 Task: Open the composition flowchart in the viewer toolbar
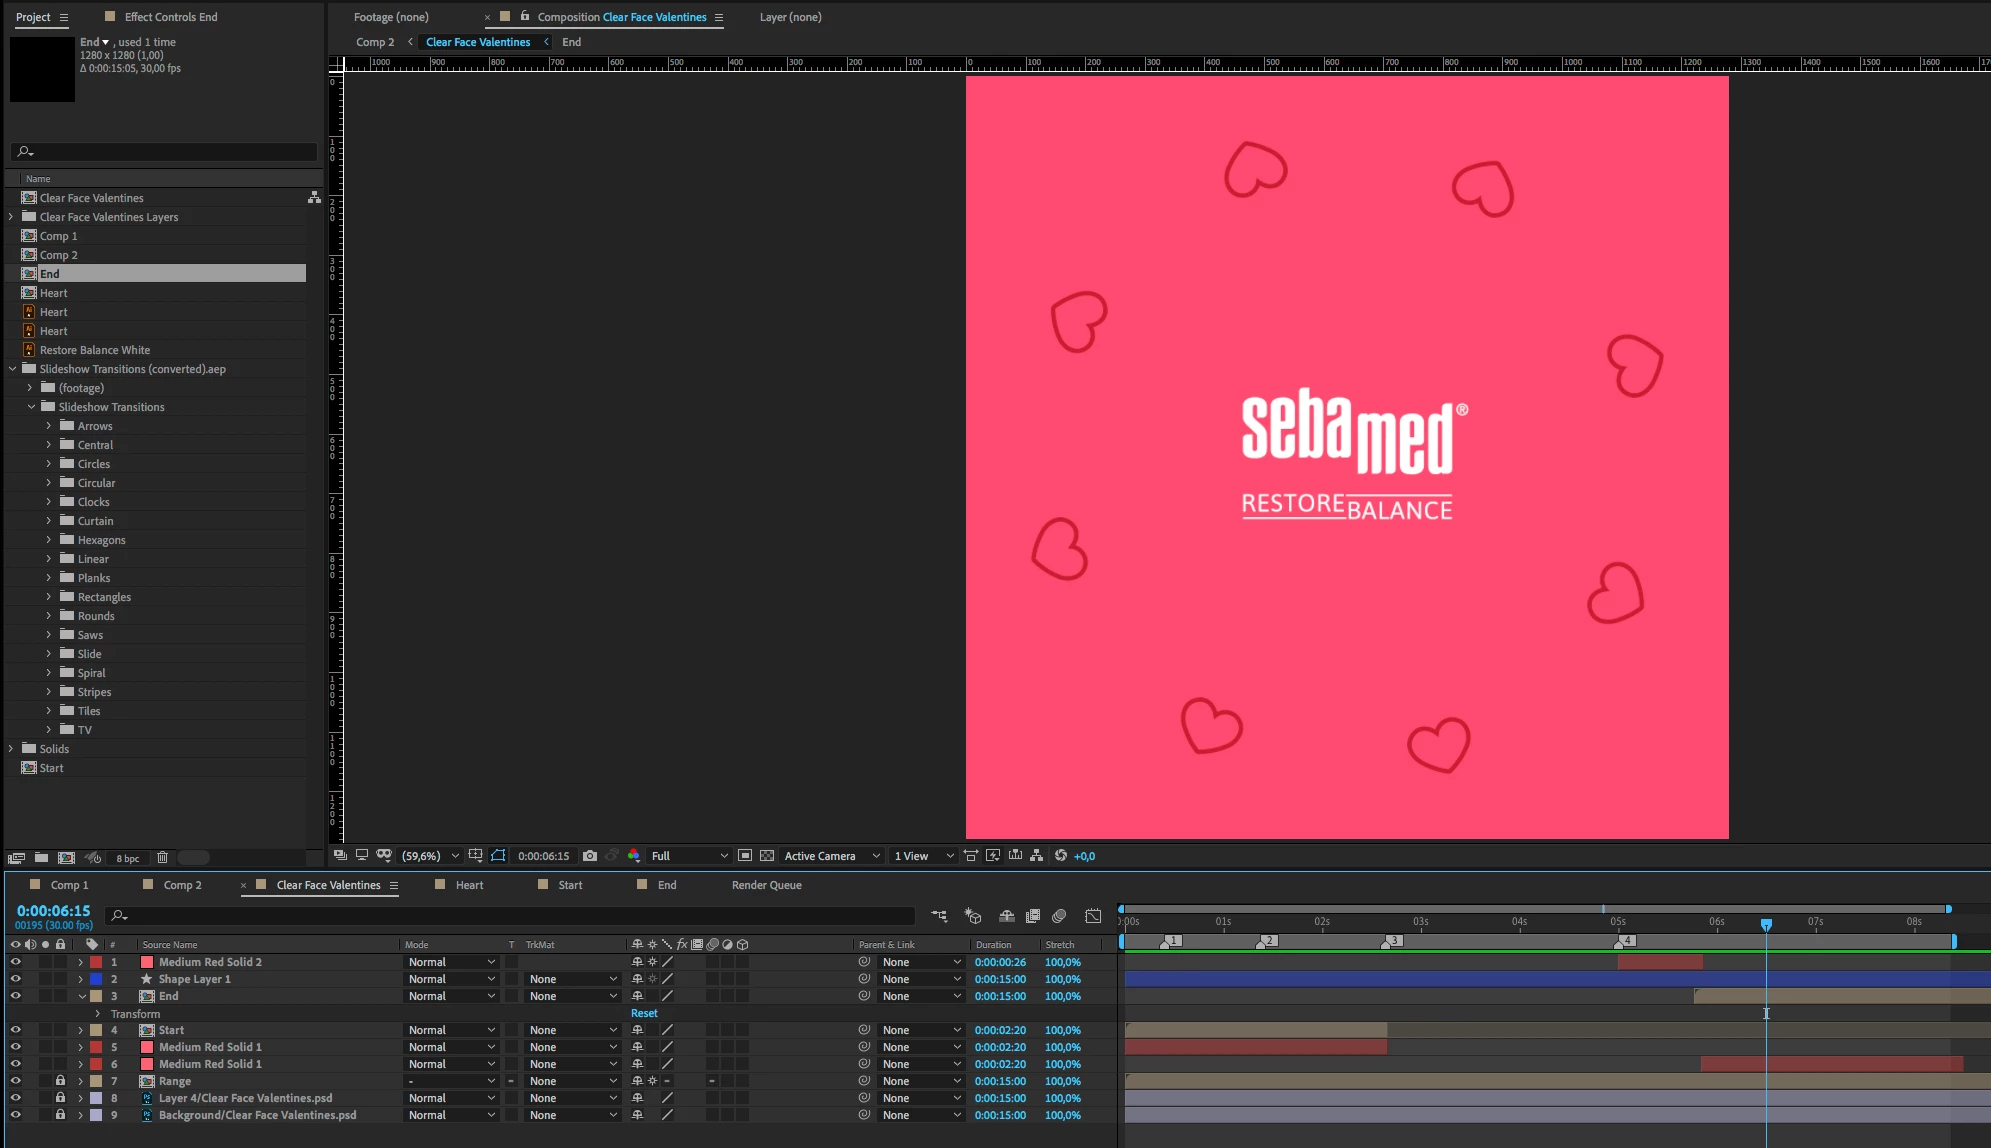pos(1036,856)
